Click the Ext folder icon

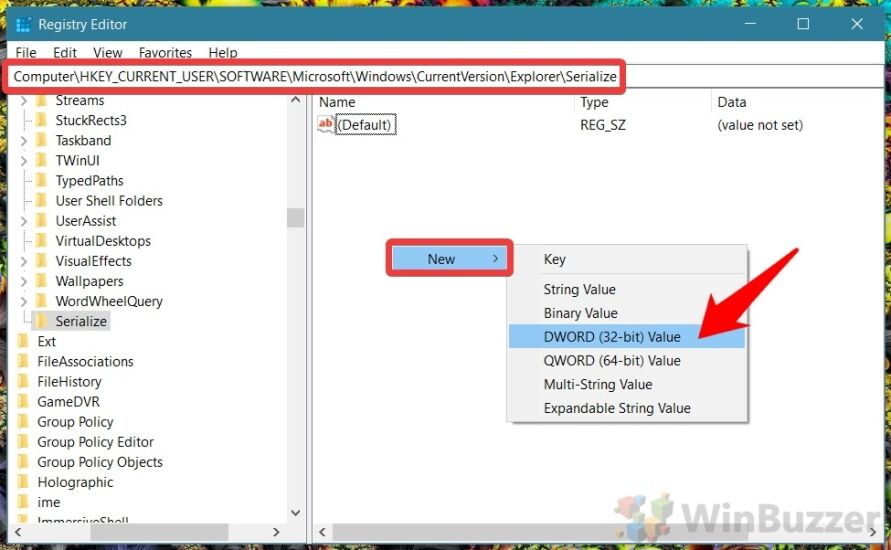23,341
